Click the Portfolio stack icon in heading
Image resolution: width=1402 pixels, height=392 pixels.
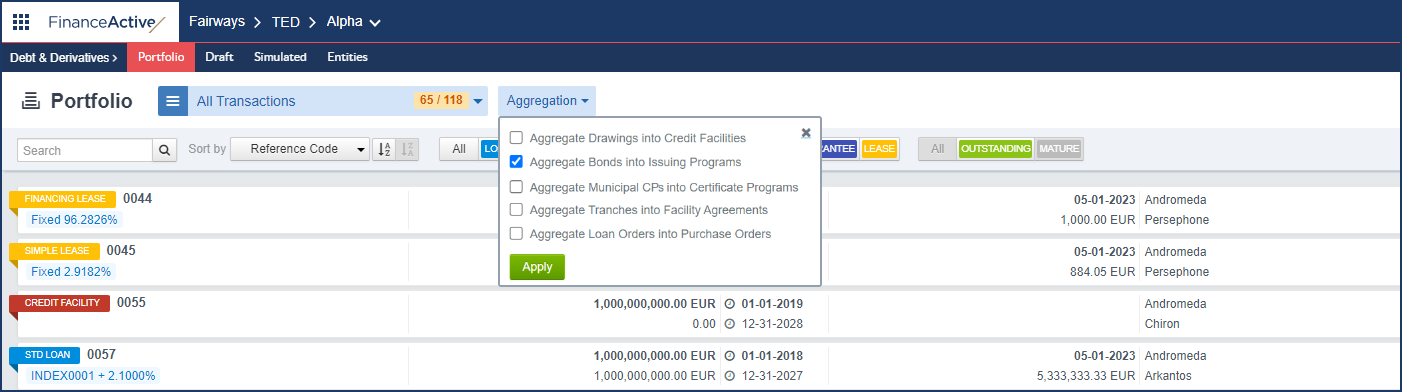(x=30, y=100)
